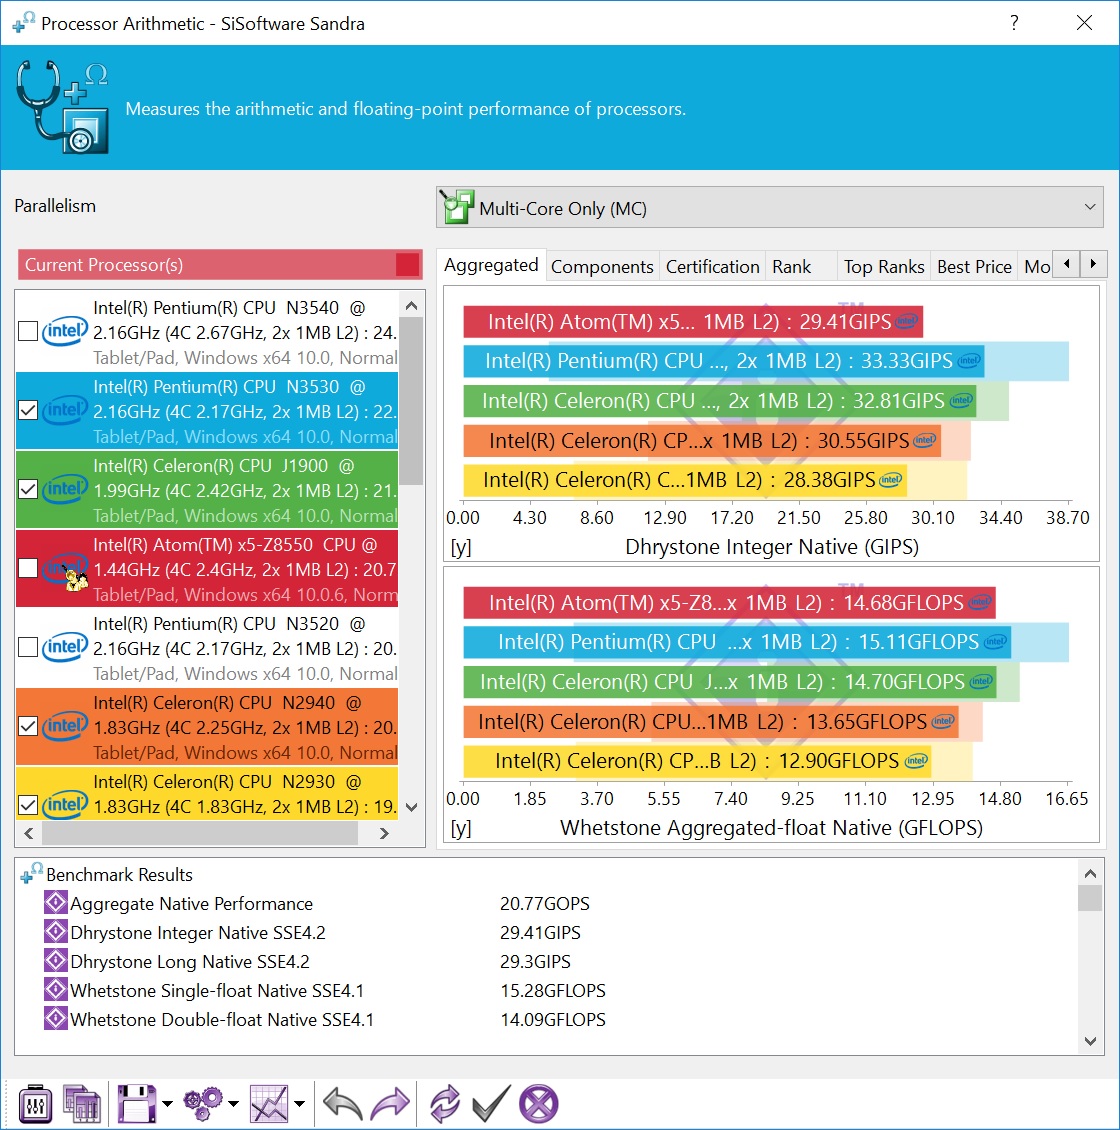Open the Multi-Core Only (MC) parallelism dropdown
The height and width of the screenshot is (1130, 1120).
770,208
